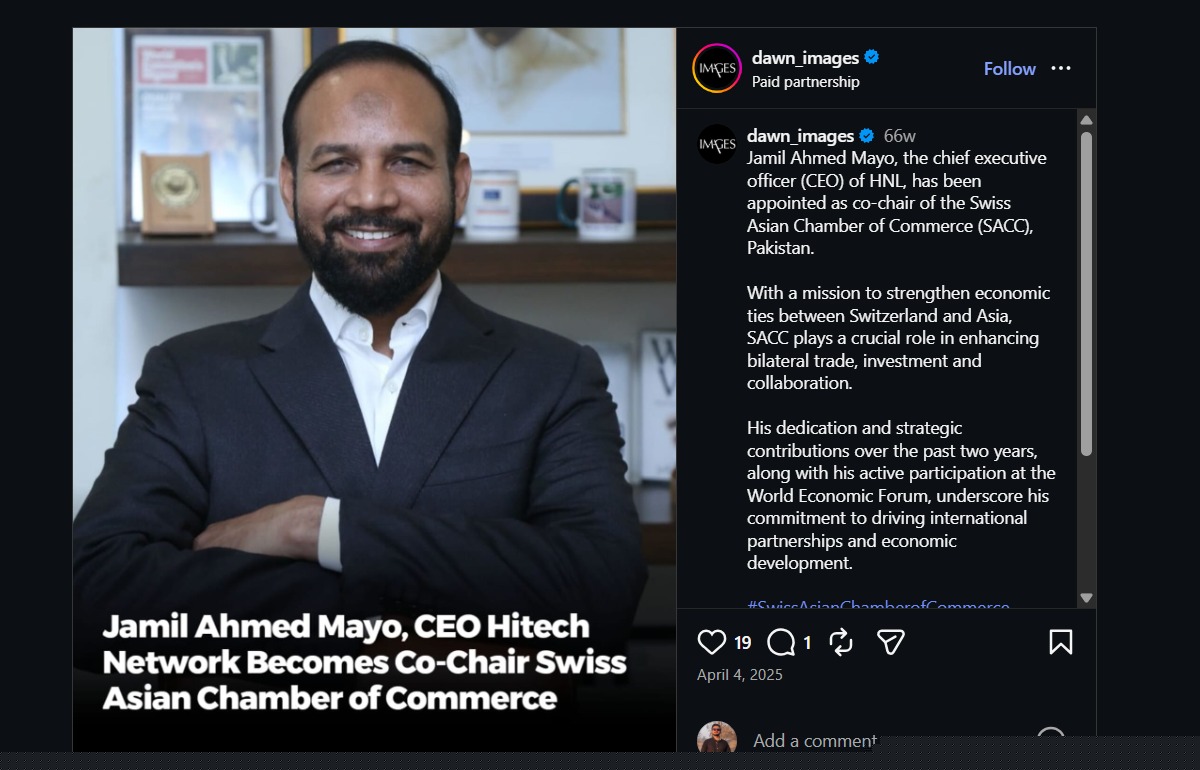This screenshot has width=1200, height=770.
Task: Click the April 4, 2025 post date
Action: pos(740,675)
